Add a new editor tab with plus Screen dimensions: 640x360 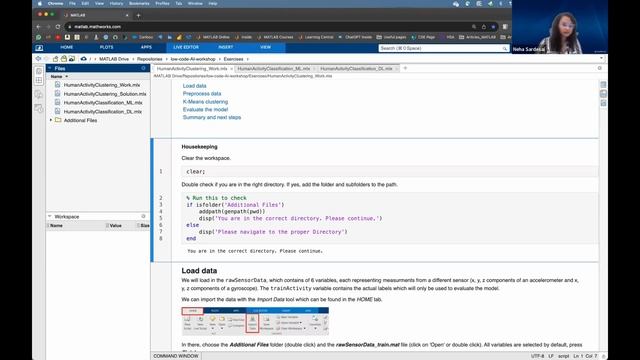(405, 68)
